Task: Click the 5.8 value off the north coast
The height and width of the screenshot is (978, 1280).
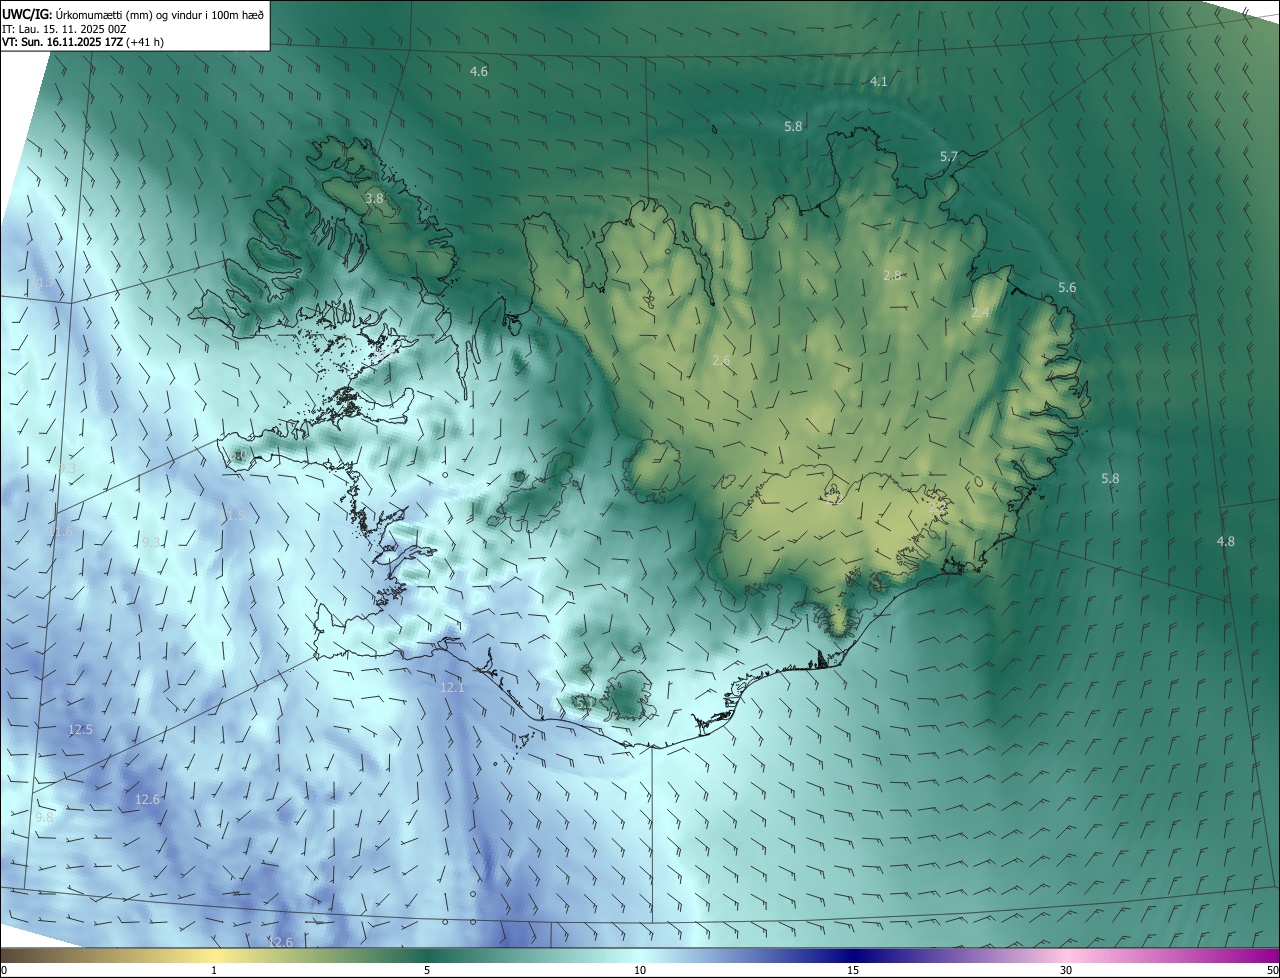Action: click(793, 126)
